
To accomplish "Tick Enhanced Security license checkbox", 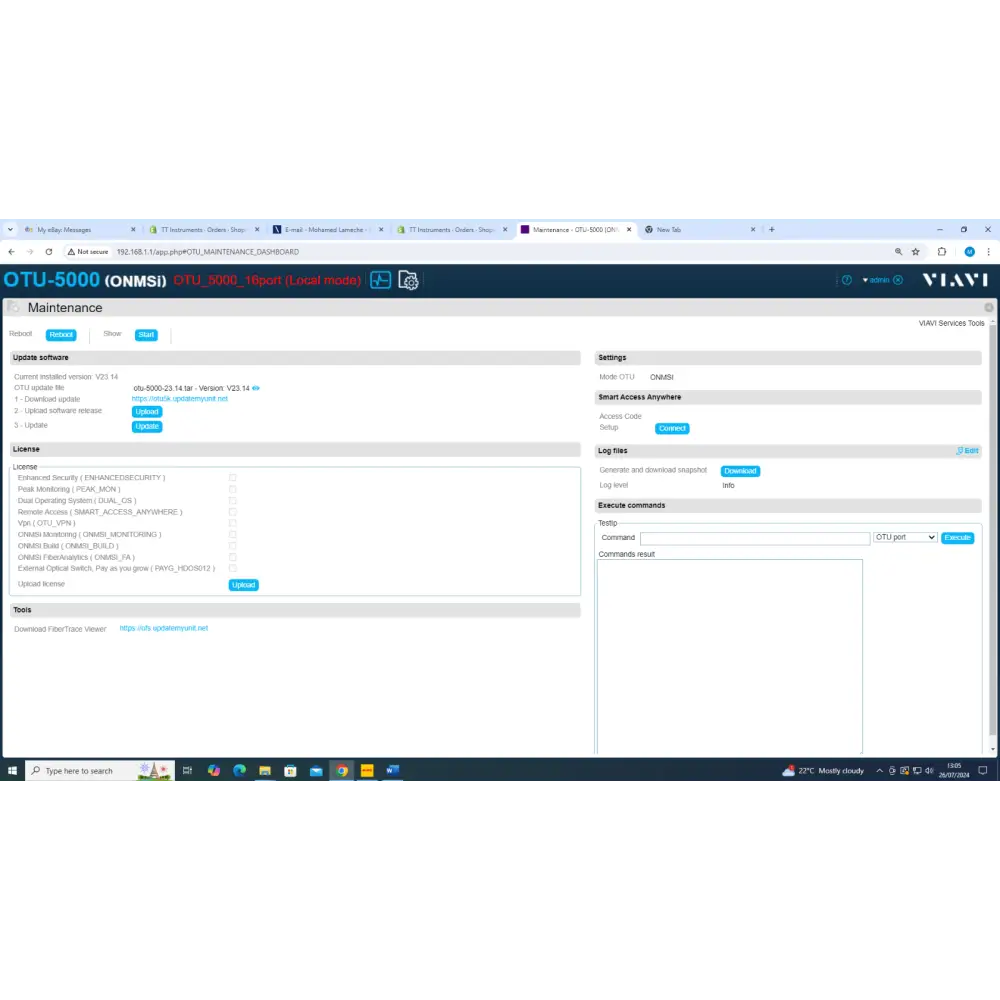I will pos(233,478).
